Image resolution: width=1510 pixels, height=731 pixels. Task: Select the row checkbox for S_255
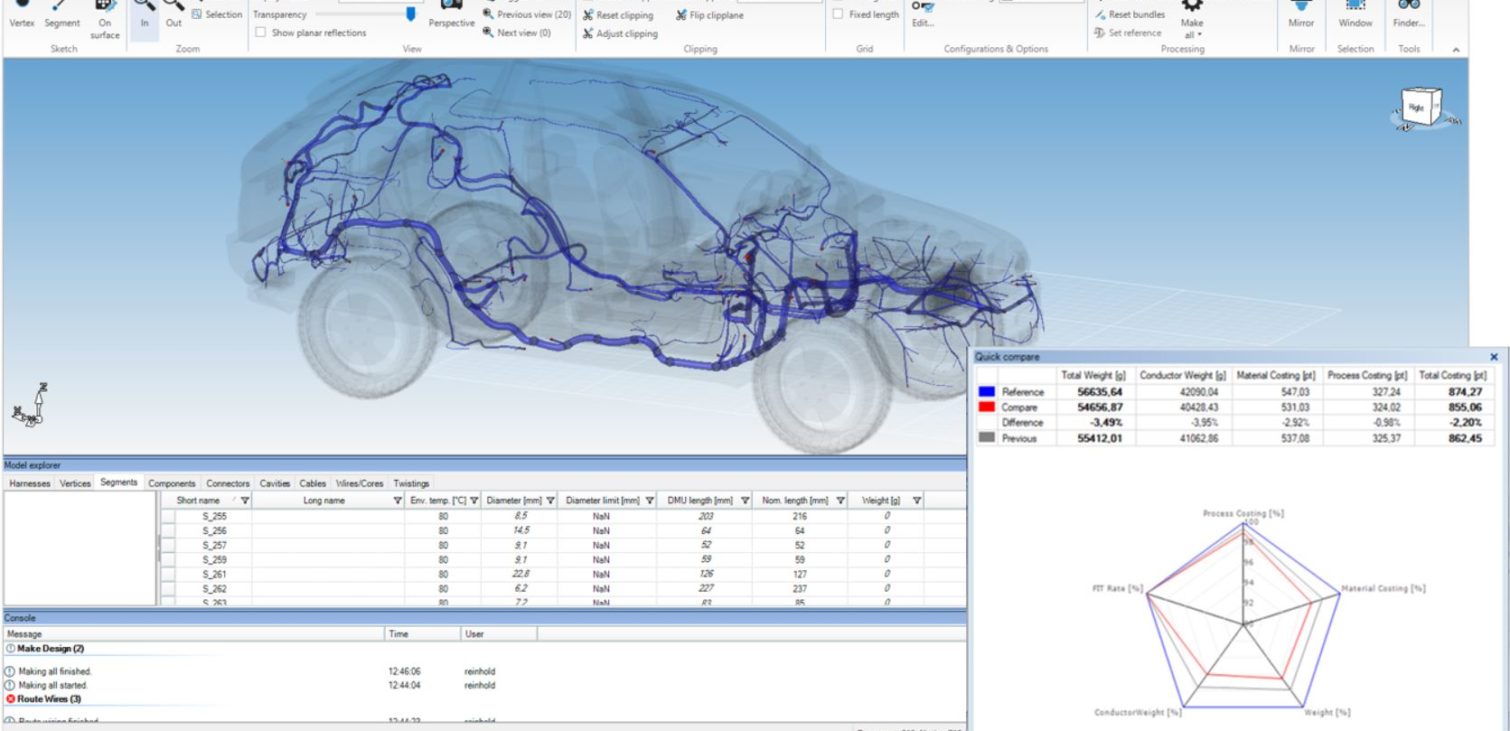[168, 516]
